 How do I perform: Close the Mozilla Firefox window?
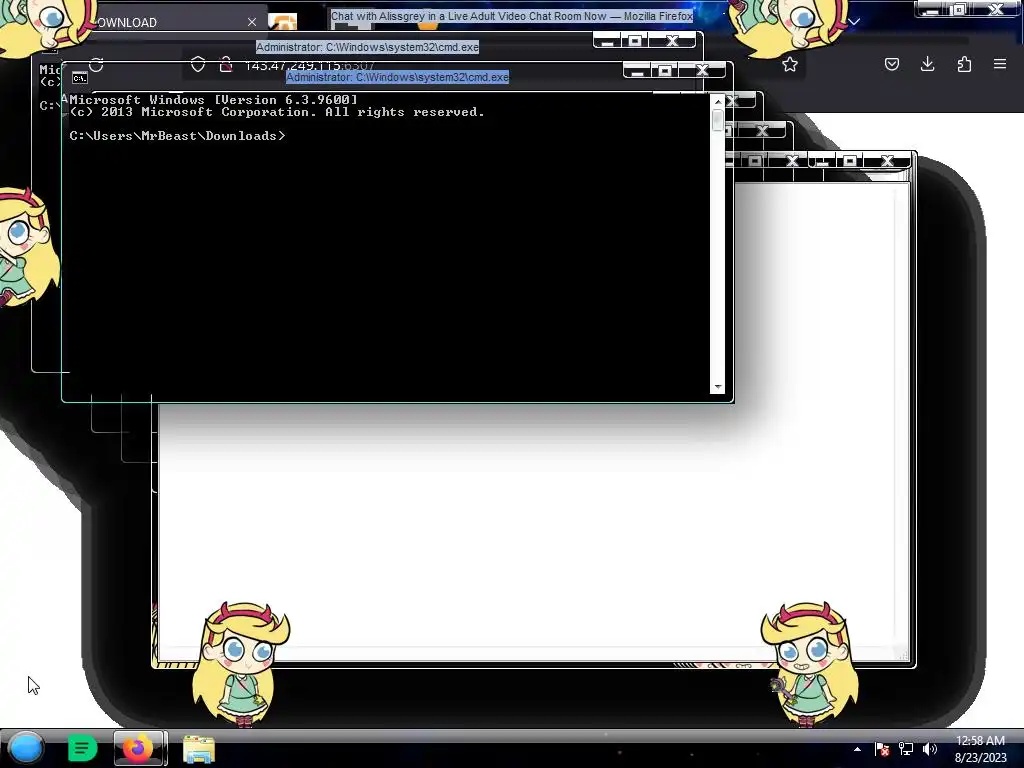point(997,9)
